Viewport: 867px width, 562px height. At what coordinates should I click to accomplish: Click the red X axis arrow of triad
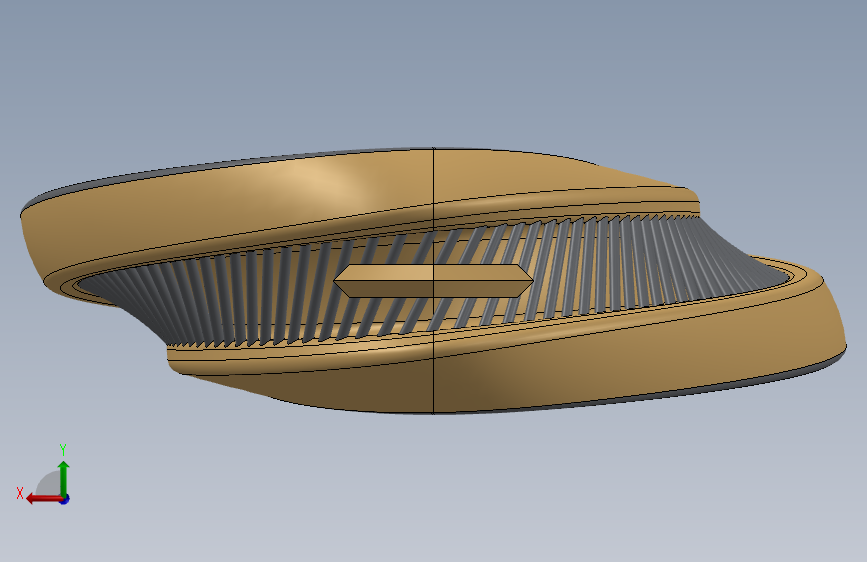[43, 499]
